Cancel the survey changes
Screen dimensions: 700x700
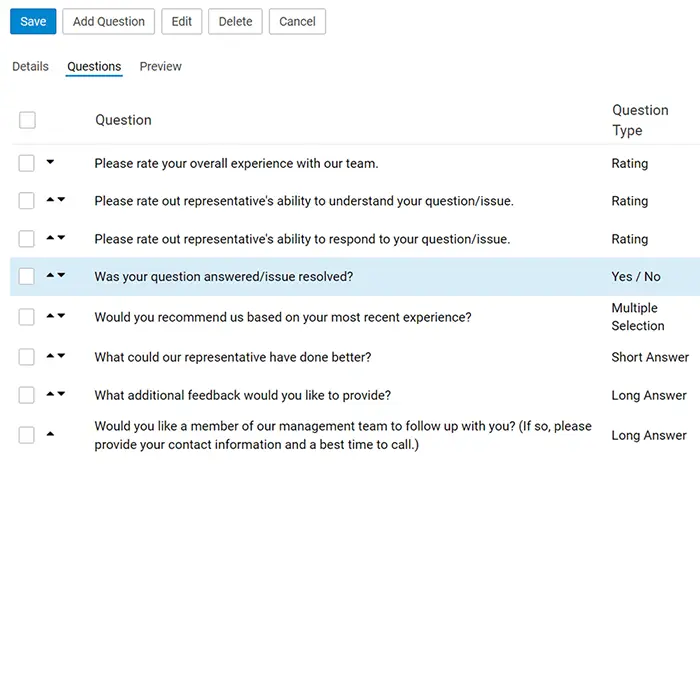click(x=297, y=21)
